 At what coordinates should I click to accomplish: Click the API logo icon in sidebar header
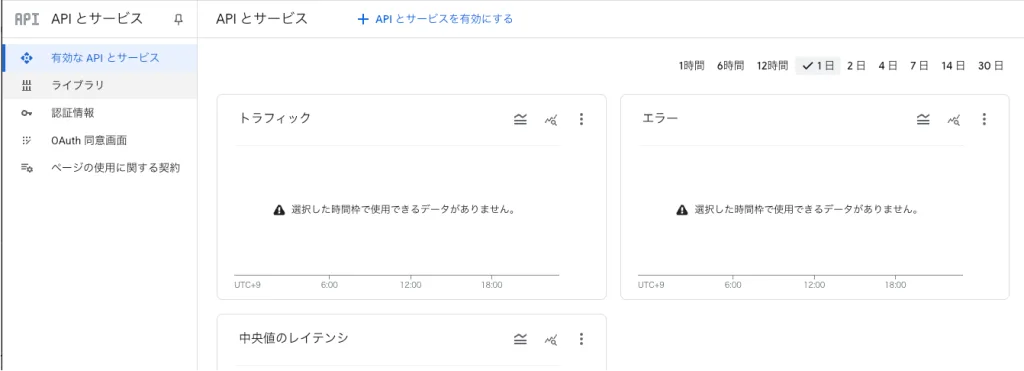(x=27, y=20)
